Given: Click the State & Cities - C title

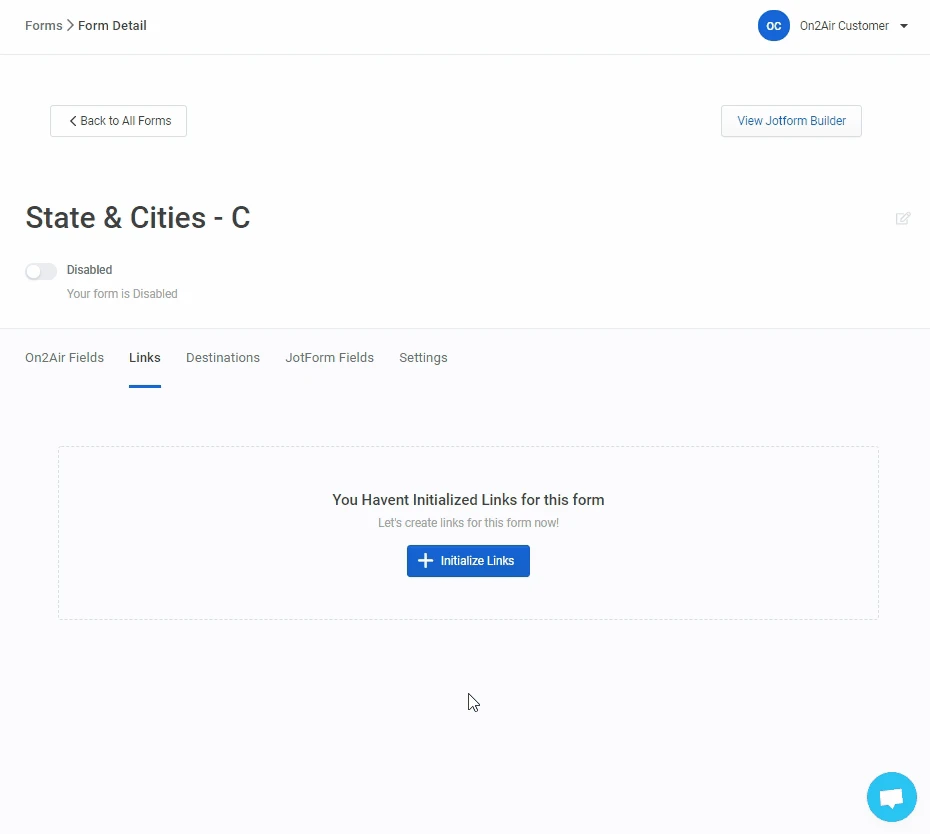Looking at the screenshot, I should coord(138,217).
